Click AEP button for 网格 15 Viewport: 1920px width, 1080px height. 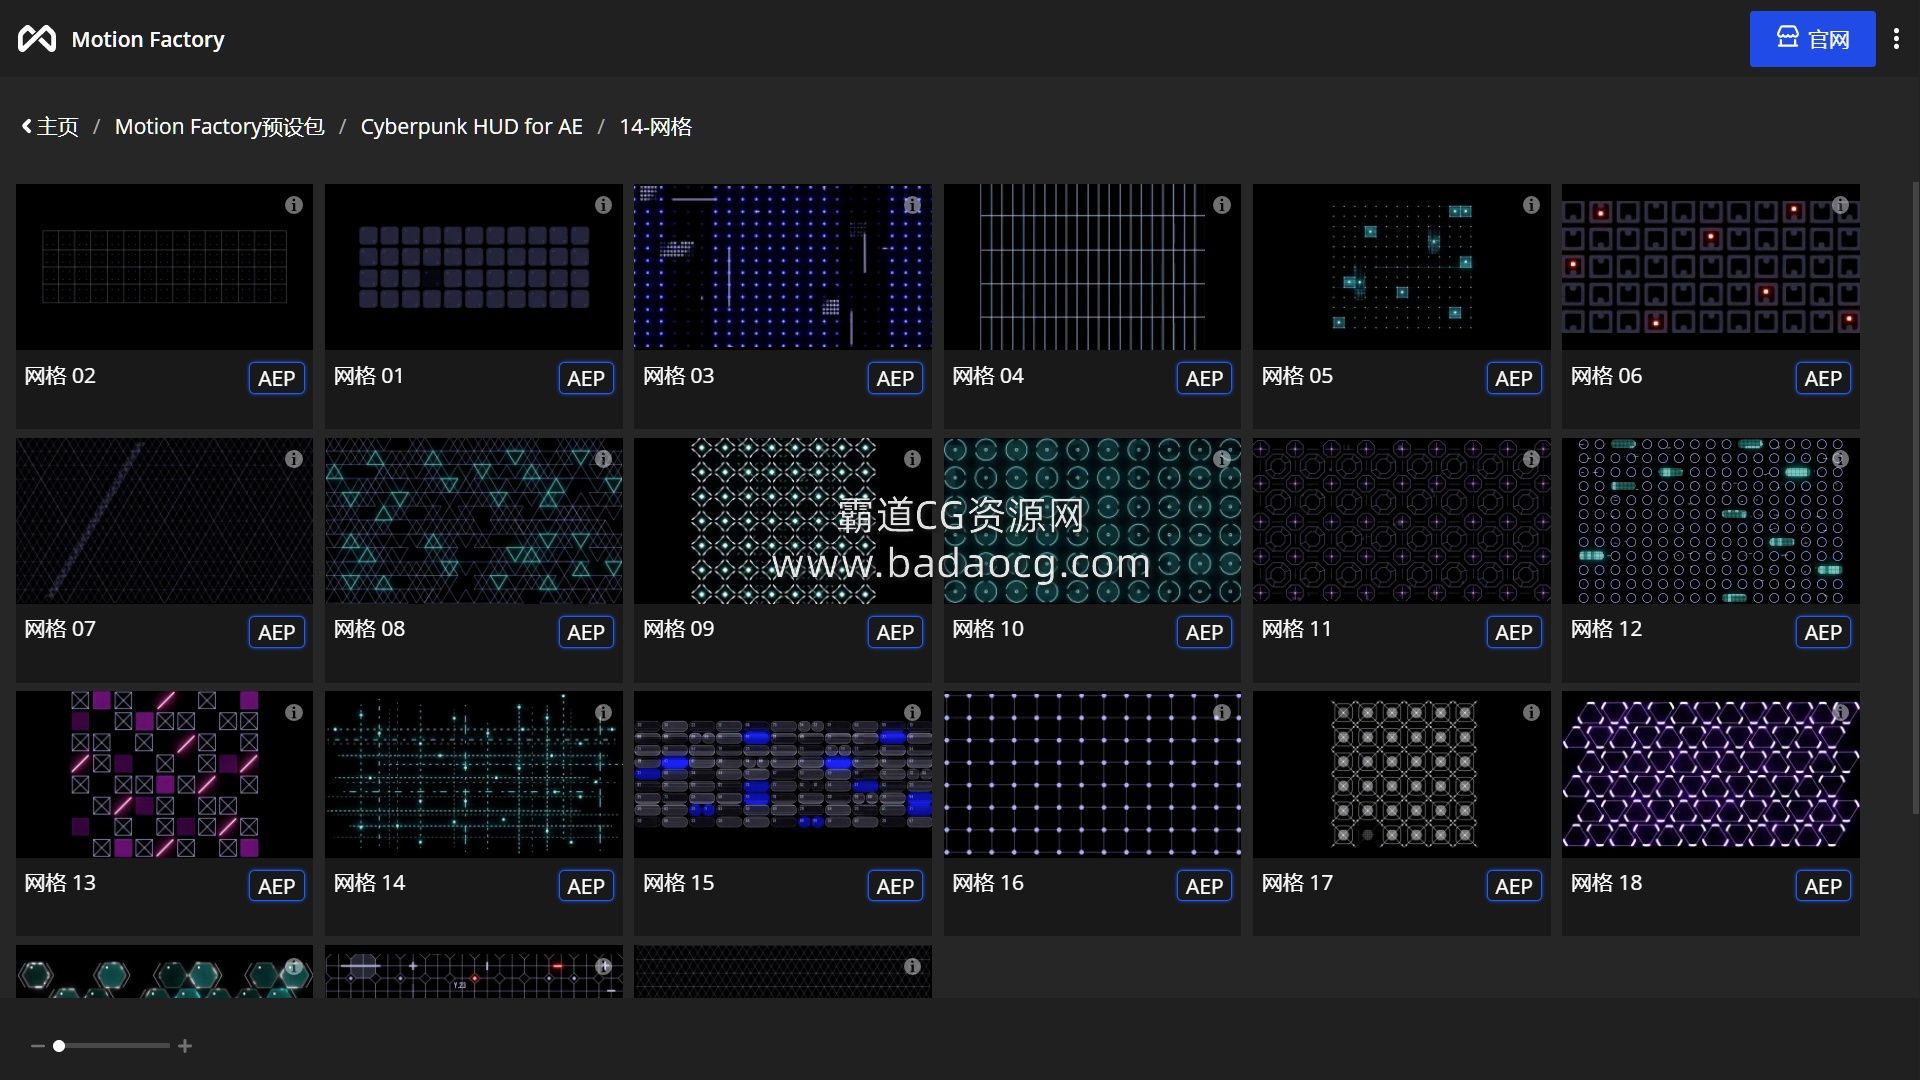pos(895,887)
